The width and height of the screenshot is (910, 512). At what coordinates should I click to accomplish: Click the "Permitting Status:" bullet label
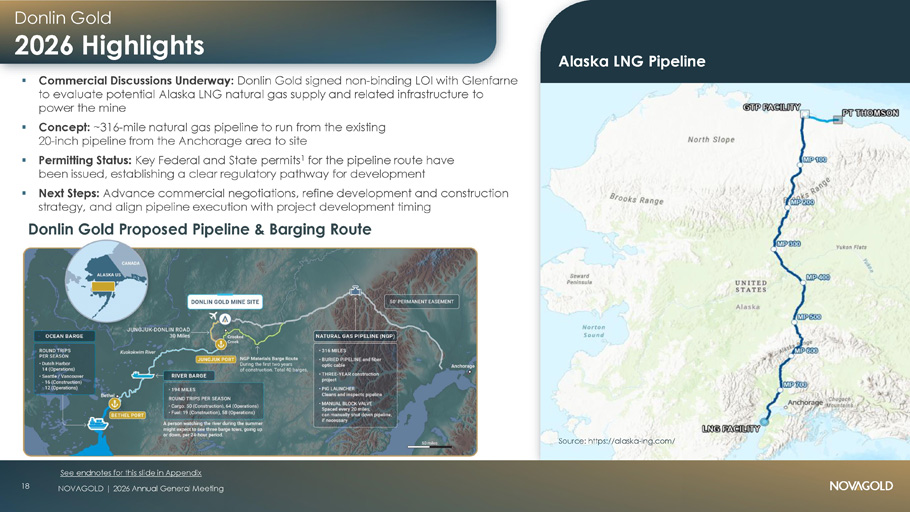pos(85,160)
